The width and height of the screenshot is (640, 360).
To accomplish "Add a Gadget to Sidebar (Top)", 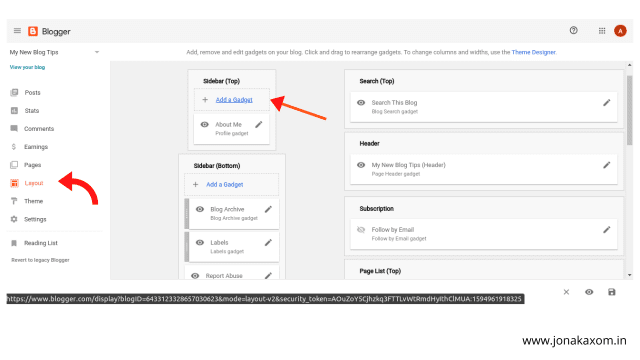I will (234, 100).
